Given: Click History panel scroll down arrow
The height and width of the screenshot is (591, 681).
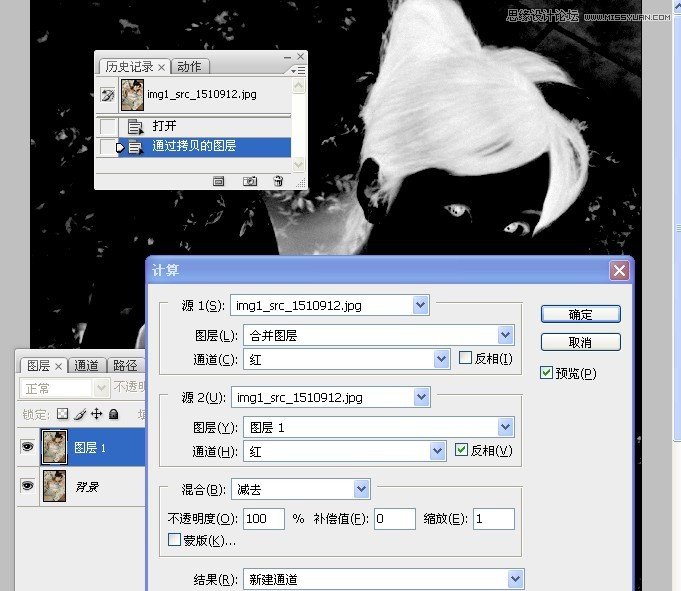Looking at the screenshot, I should click(x=298, y=164).
